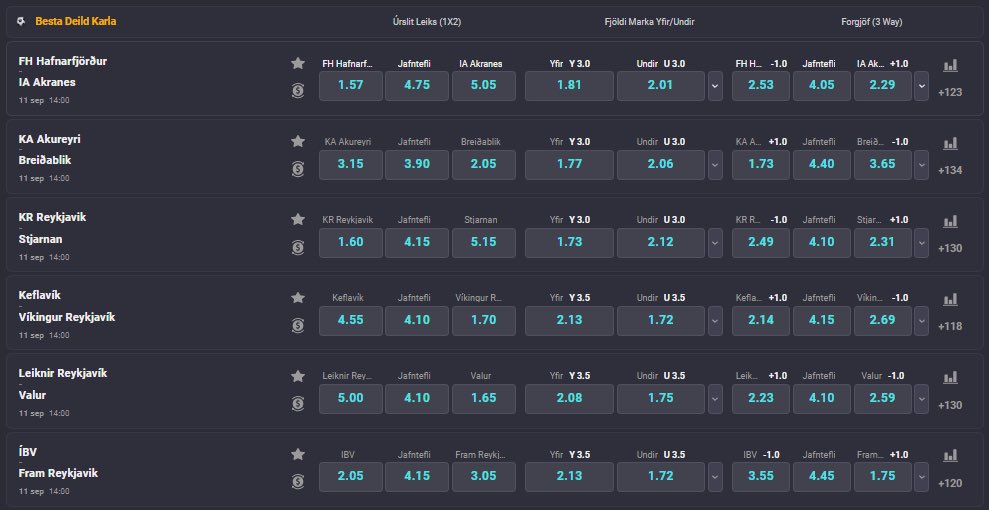Mark ÍBV vs Fram Reykjavik as favorite
This screenshot has width=989, height=510.
click(x=298, y=454)
